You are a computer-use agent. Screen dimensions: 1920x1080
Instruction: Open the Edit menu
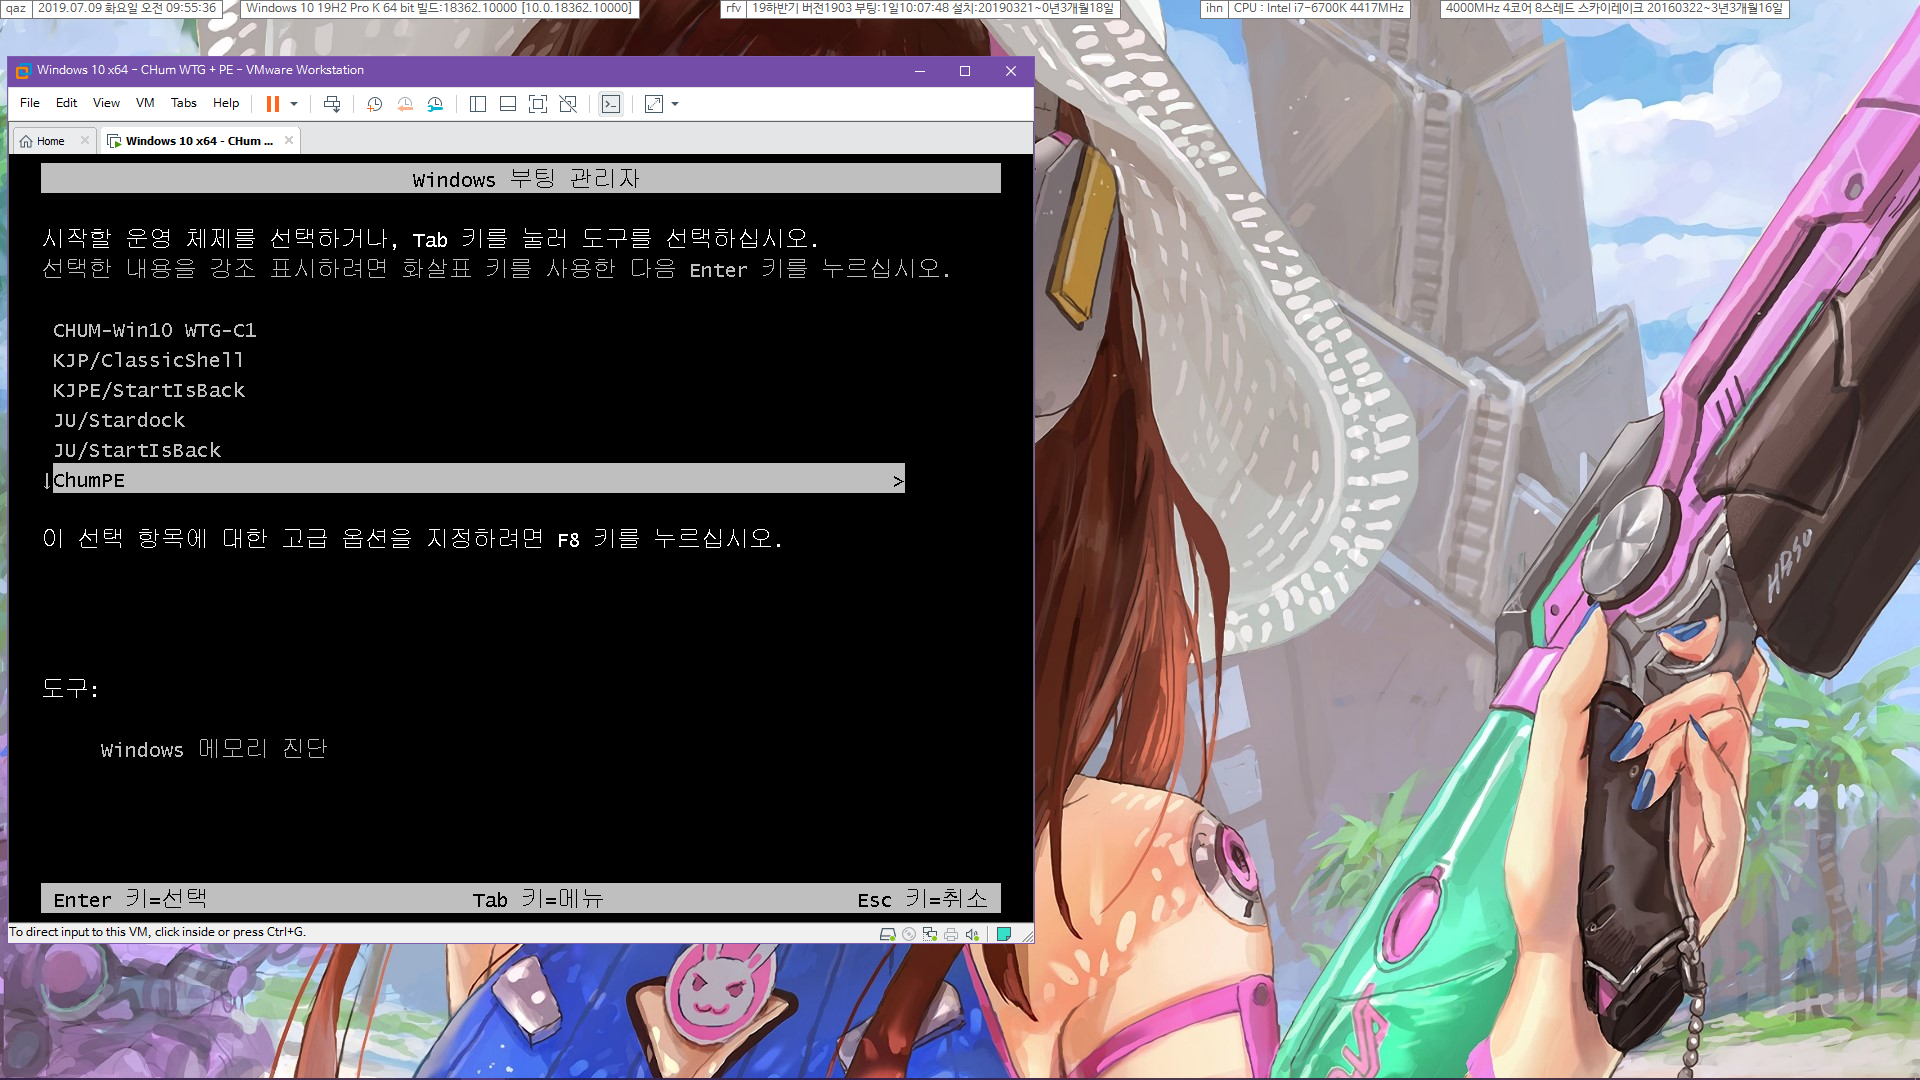pyautogui.click(x=66, y=103)
